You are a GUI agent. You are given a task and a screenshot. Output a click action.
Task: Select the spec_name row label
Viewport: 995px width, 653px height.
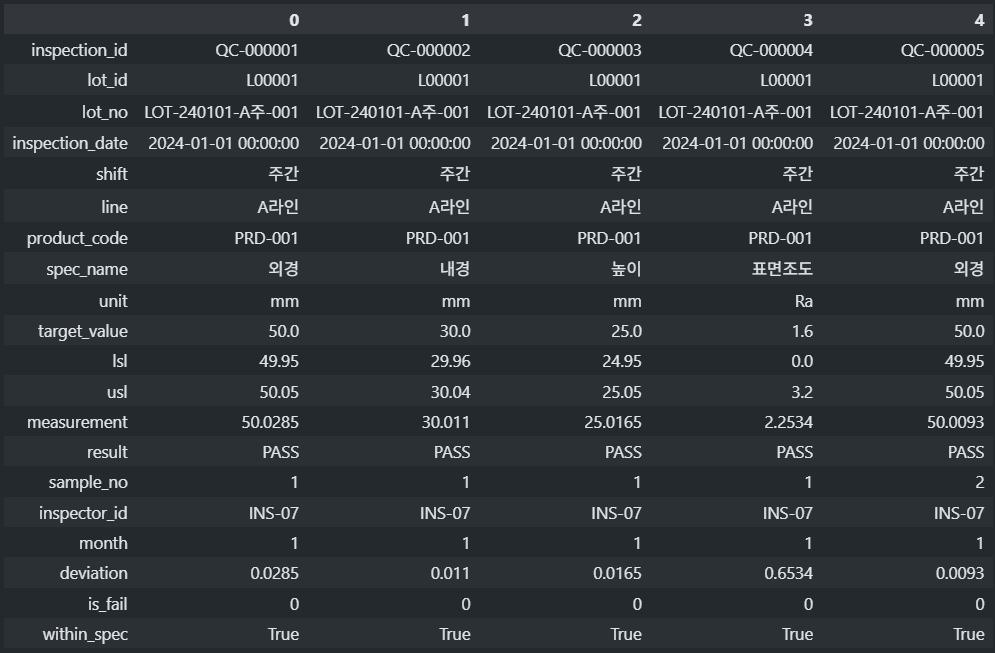84,269
